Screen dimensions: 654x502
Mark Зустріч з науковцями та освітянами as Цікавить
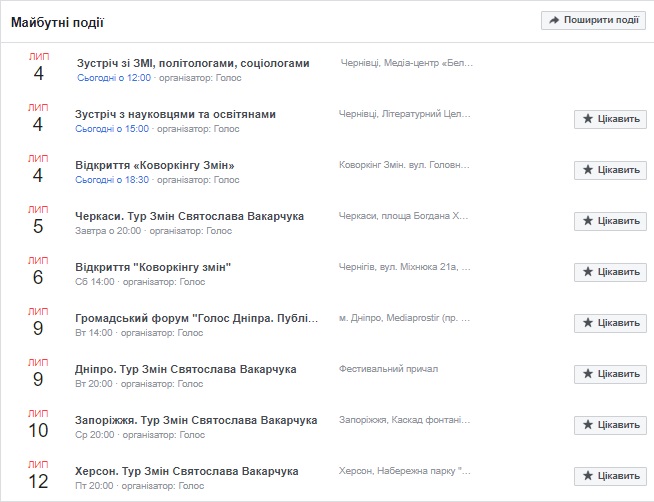610,119
